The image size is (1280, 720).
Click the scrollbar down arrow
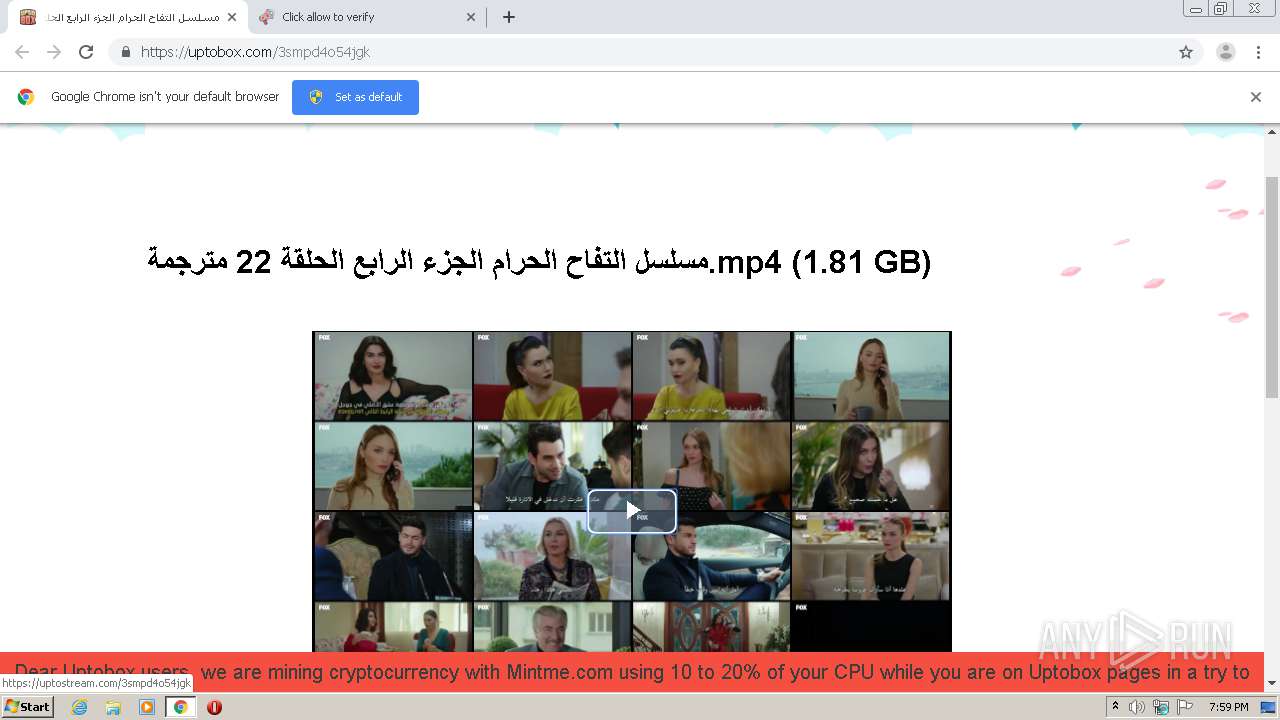(1272, 684)
